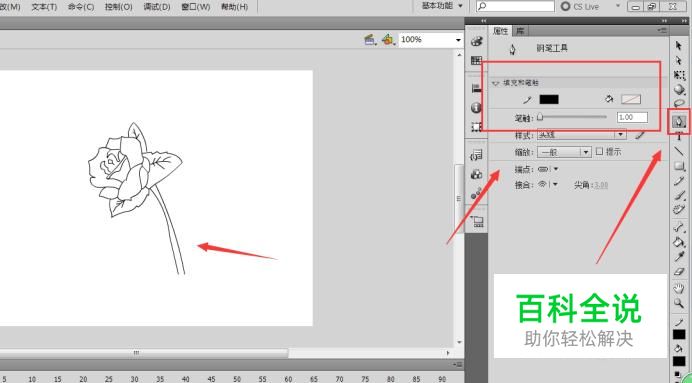
Task: Open the 命令(C) menu
Action: pyautogui.click(x=81, y=7)
